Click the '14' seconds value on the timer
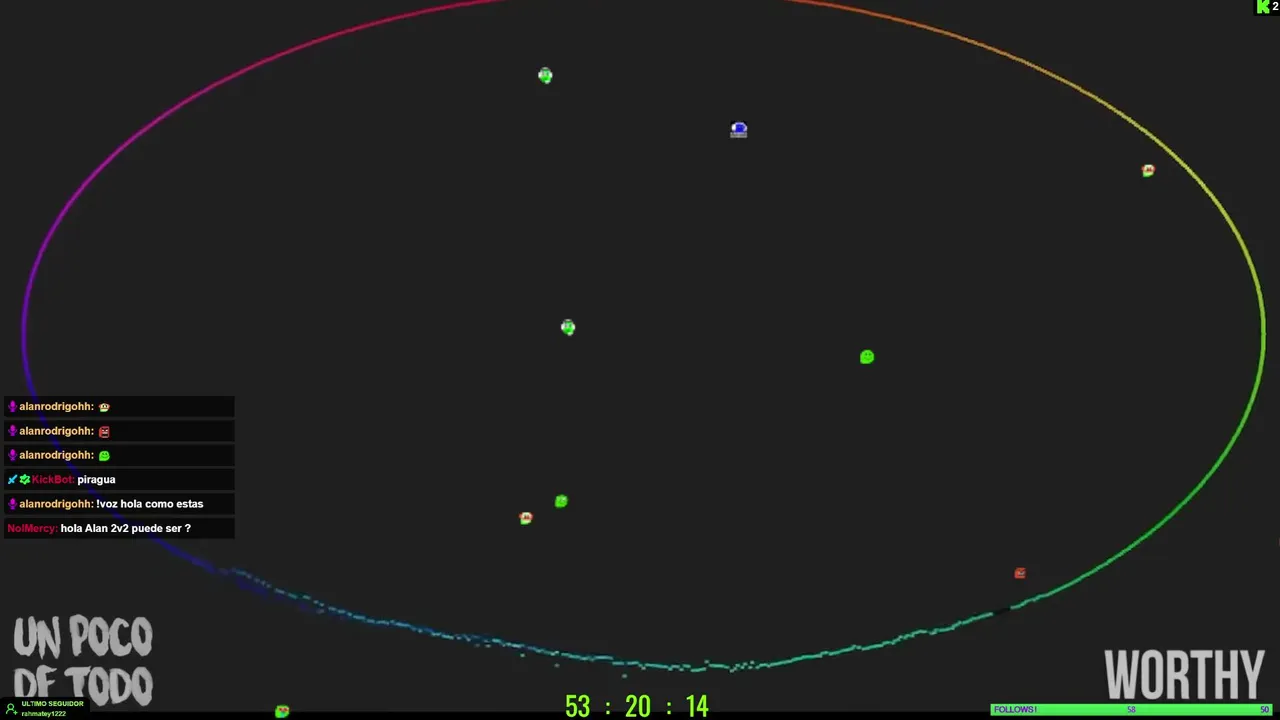1280x720 pixels. [697, 706]
